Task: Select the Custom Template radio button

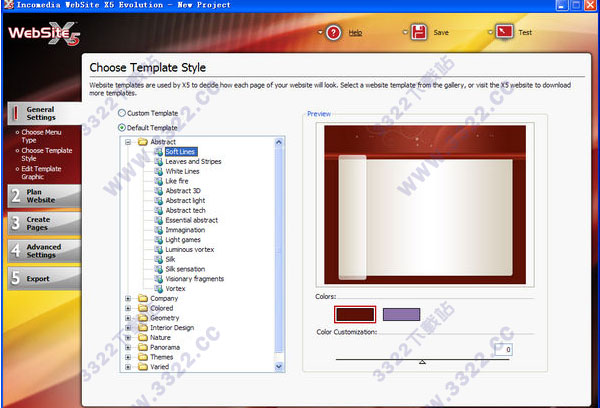Action: (x=122, y=113)
